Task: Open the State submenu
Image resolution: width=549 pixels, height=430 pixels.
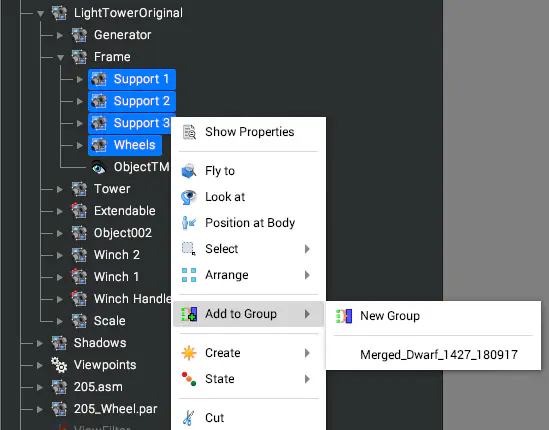Action: tap(248, 379)
